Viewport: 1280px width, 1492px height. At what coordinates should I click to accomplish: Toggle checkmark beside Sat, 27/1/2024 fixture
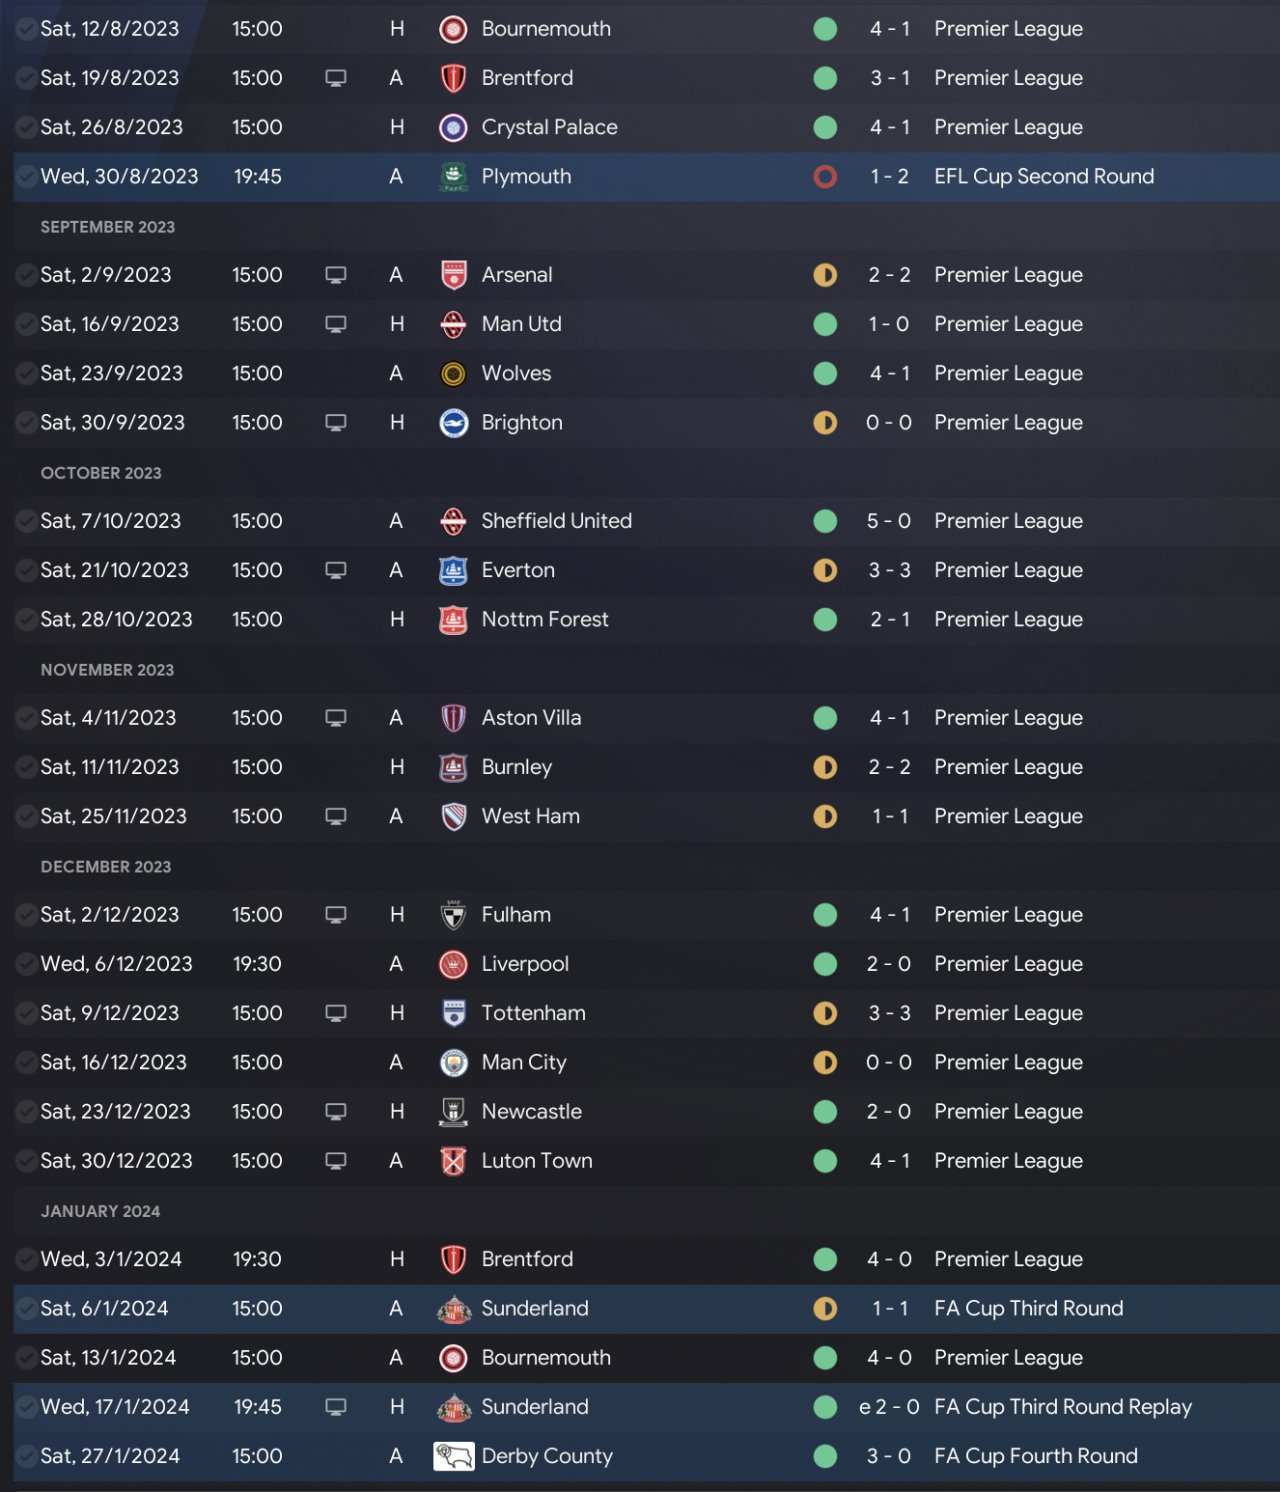point(26,1456)
